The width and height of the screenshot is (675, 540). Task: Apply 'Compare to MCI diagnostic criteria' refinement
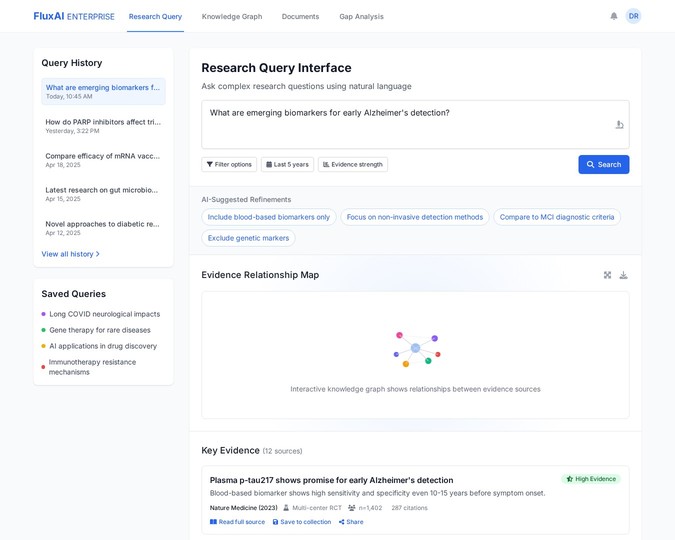click(x=557, y=217)
